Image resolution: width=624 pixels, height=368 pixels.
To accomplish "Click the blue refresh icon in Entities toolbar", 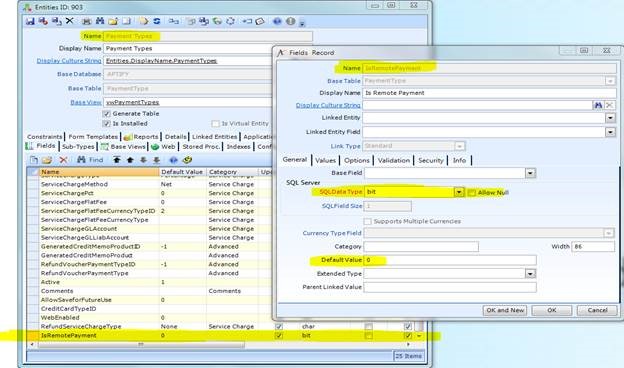I will (x=157, y=21).
